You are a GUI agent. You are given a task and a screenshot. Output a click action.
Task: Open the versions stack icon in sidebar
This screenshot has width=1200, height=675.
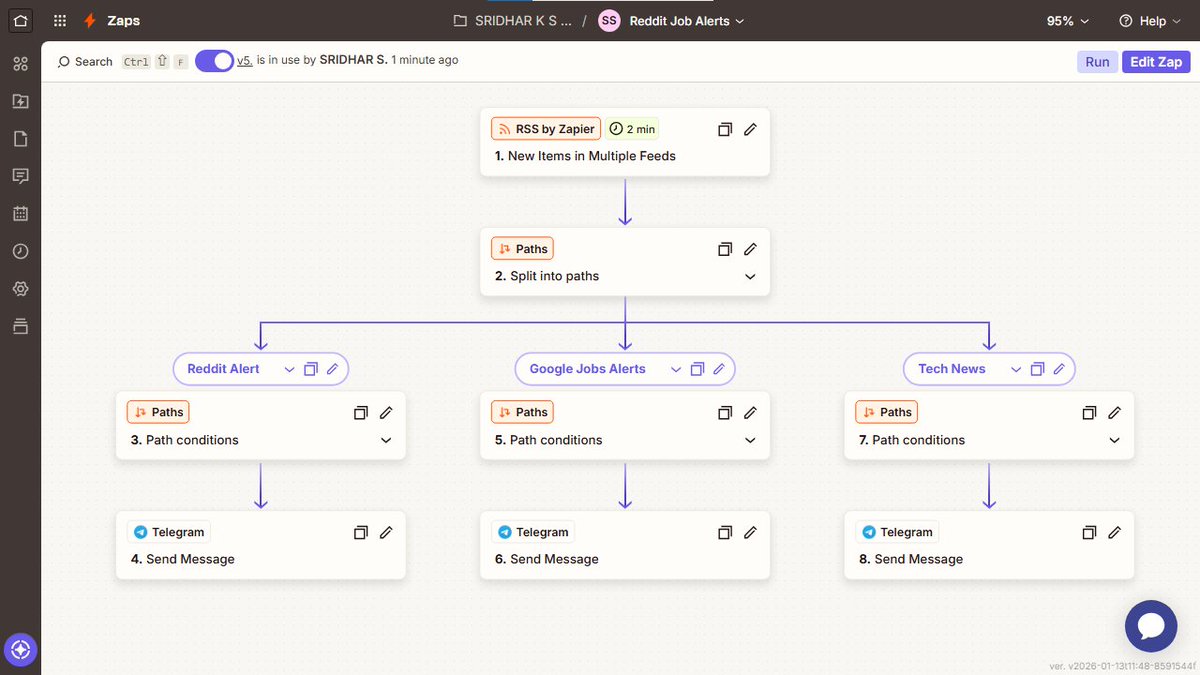click(x=20, y=326)
